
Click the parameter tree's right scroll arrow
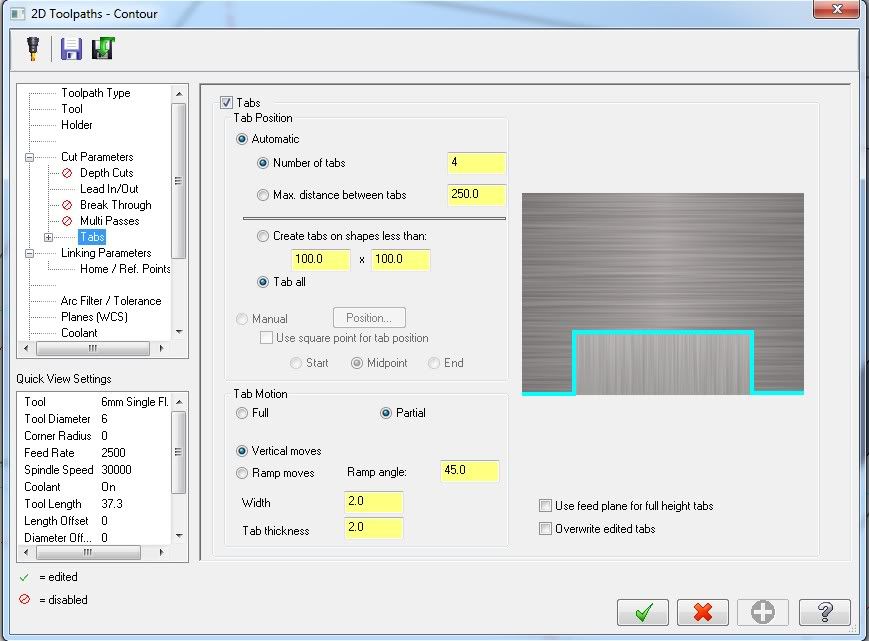click(x=161, y=348)
